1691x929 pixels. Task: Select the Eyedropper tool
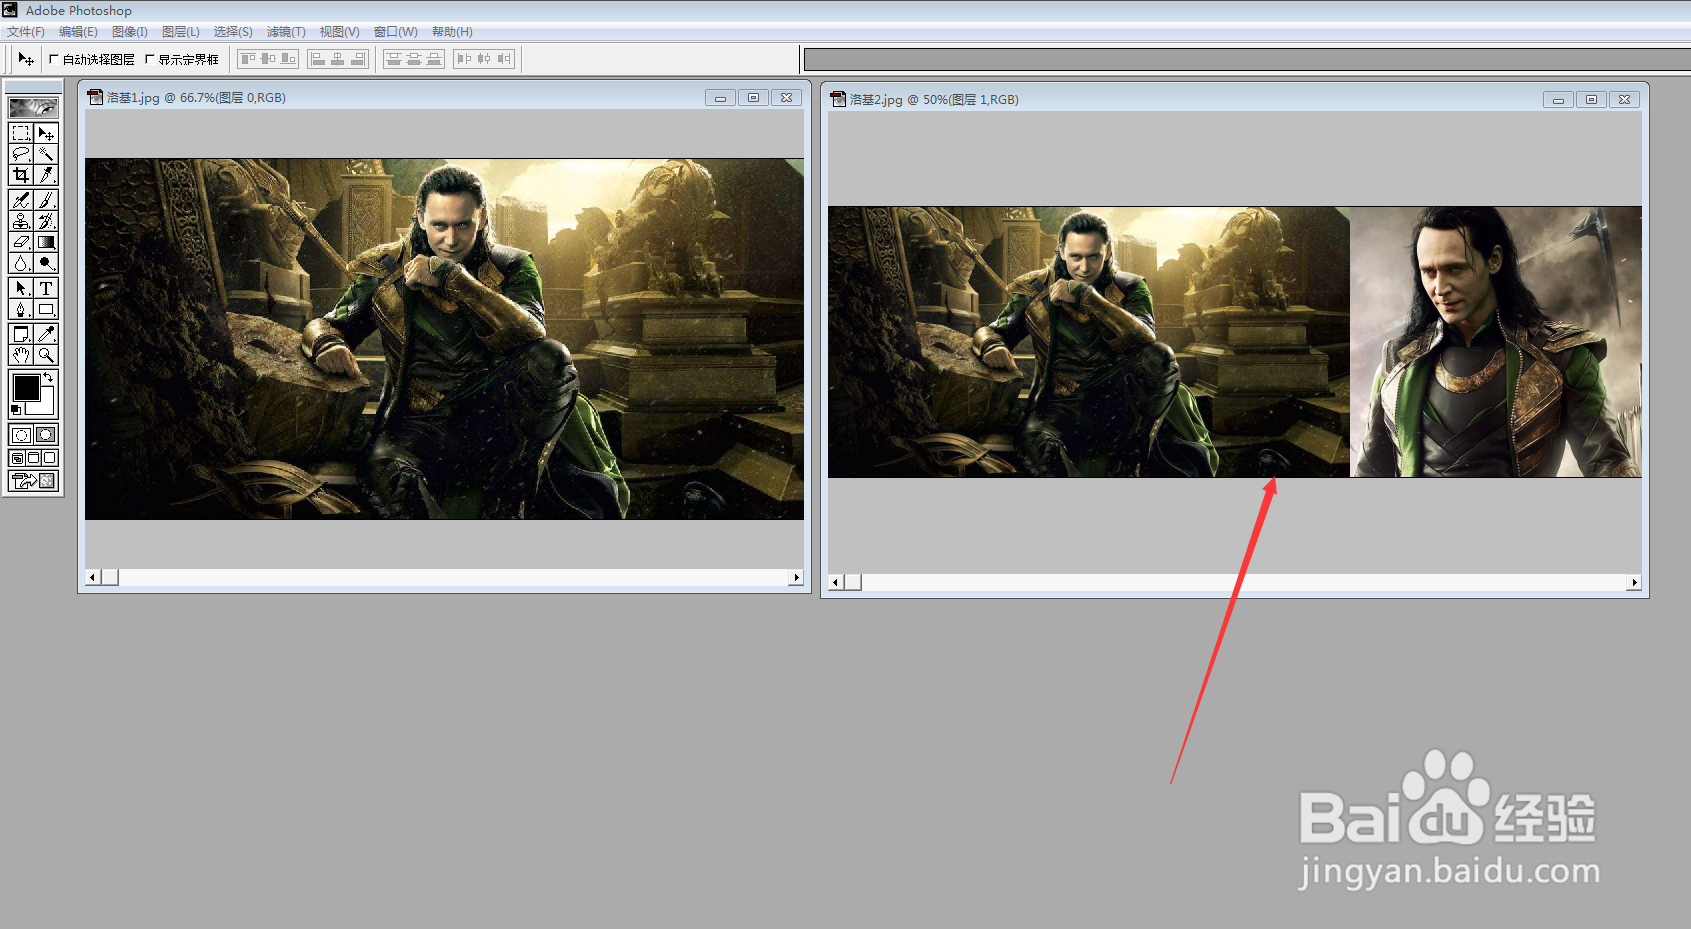coord(46,334)
